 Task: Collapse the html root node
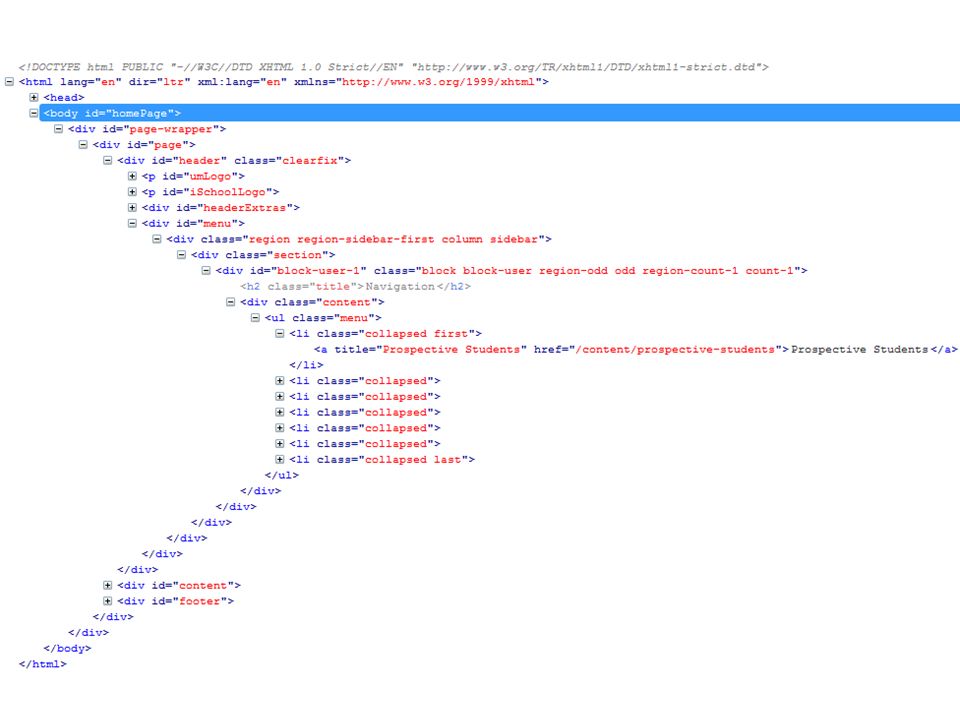point(9,81)
